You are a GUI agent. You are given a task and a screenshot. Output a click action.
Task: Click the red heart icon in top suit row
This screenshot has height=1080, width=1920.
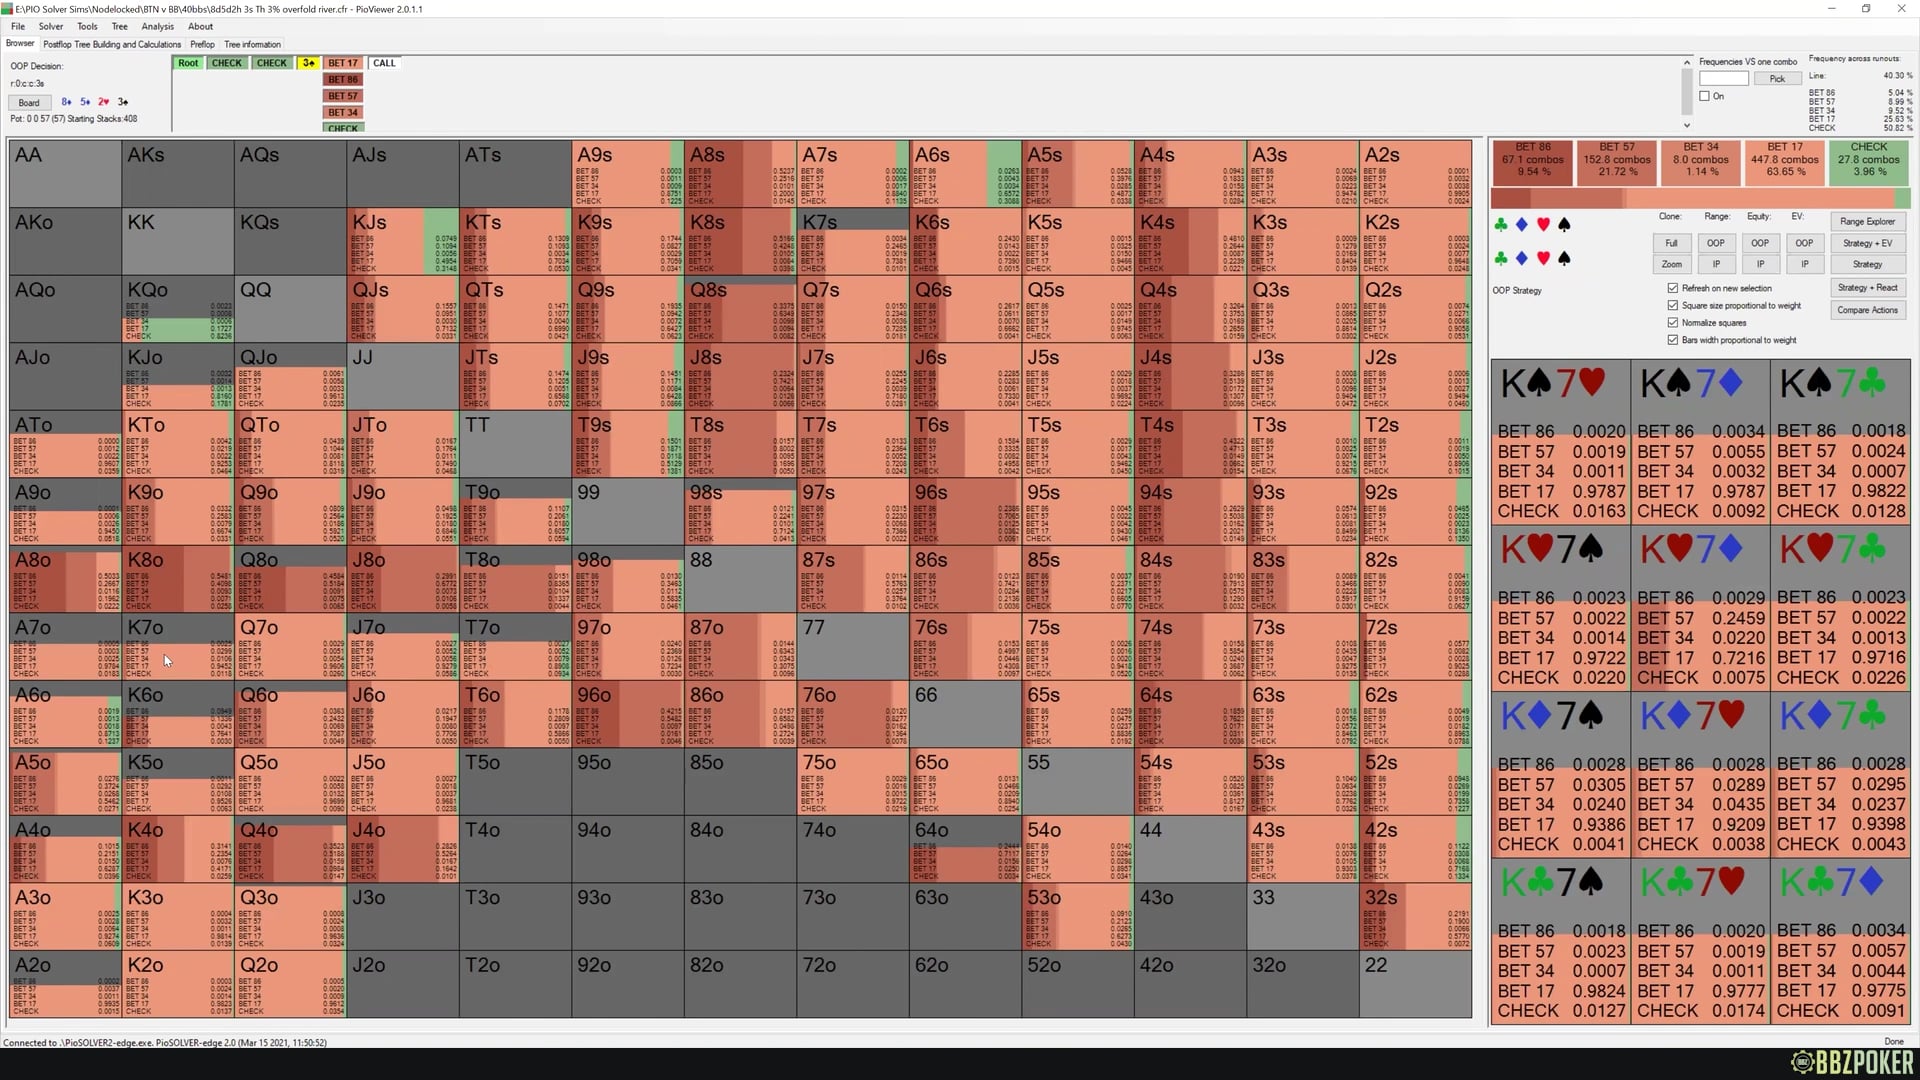(x=1543, y=225)
